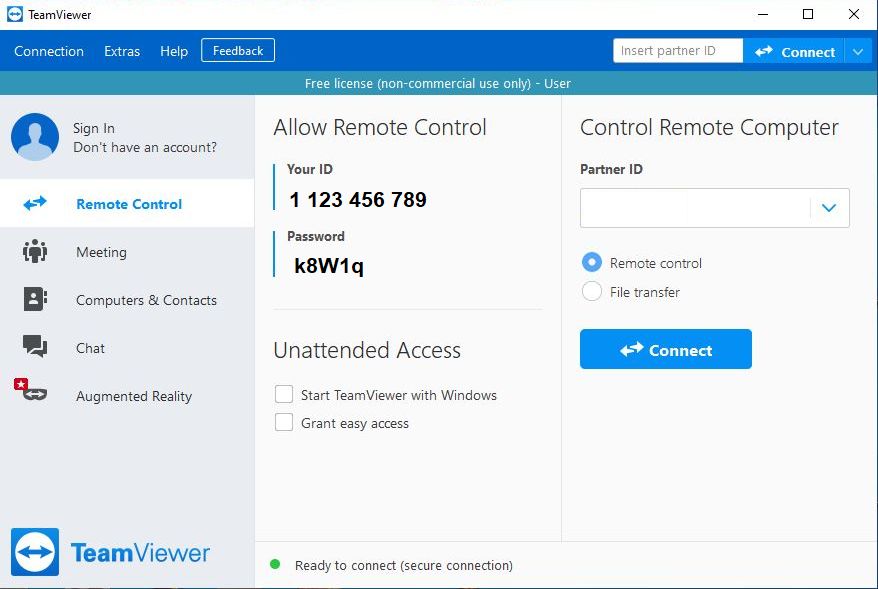
Task: Open the Connection menu
Action: click(49, 51)
